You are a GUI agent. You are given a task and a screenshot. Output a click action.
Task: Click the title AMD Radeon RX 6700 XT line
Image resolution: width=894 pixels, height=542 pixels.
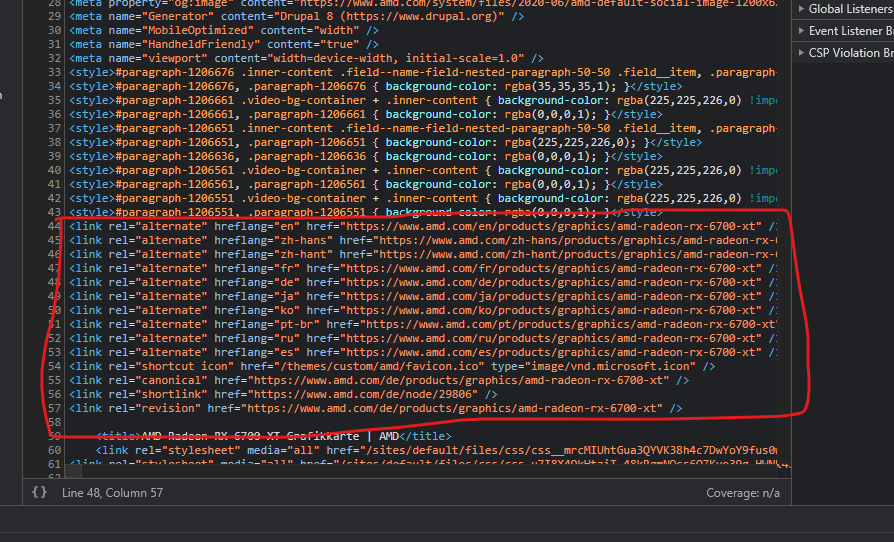(x=274, y=436)
